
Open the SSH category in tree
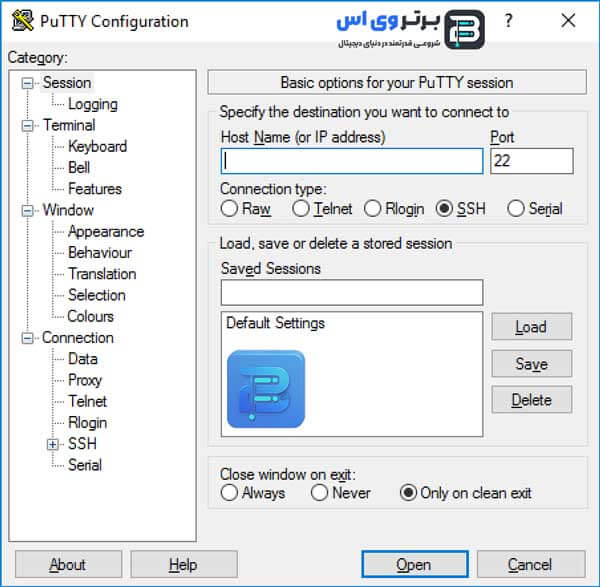82,444
